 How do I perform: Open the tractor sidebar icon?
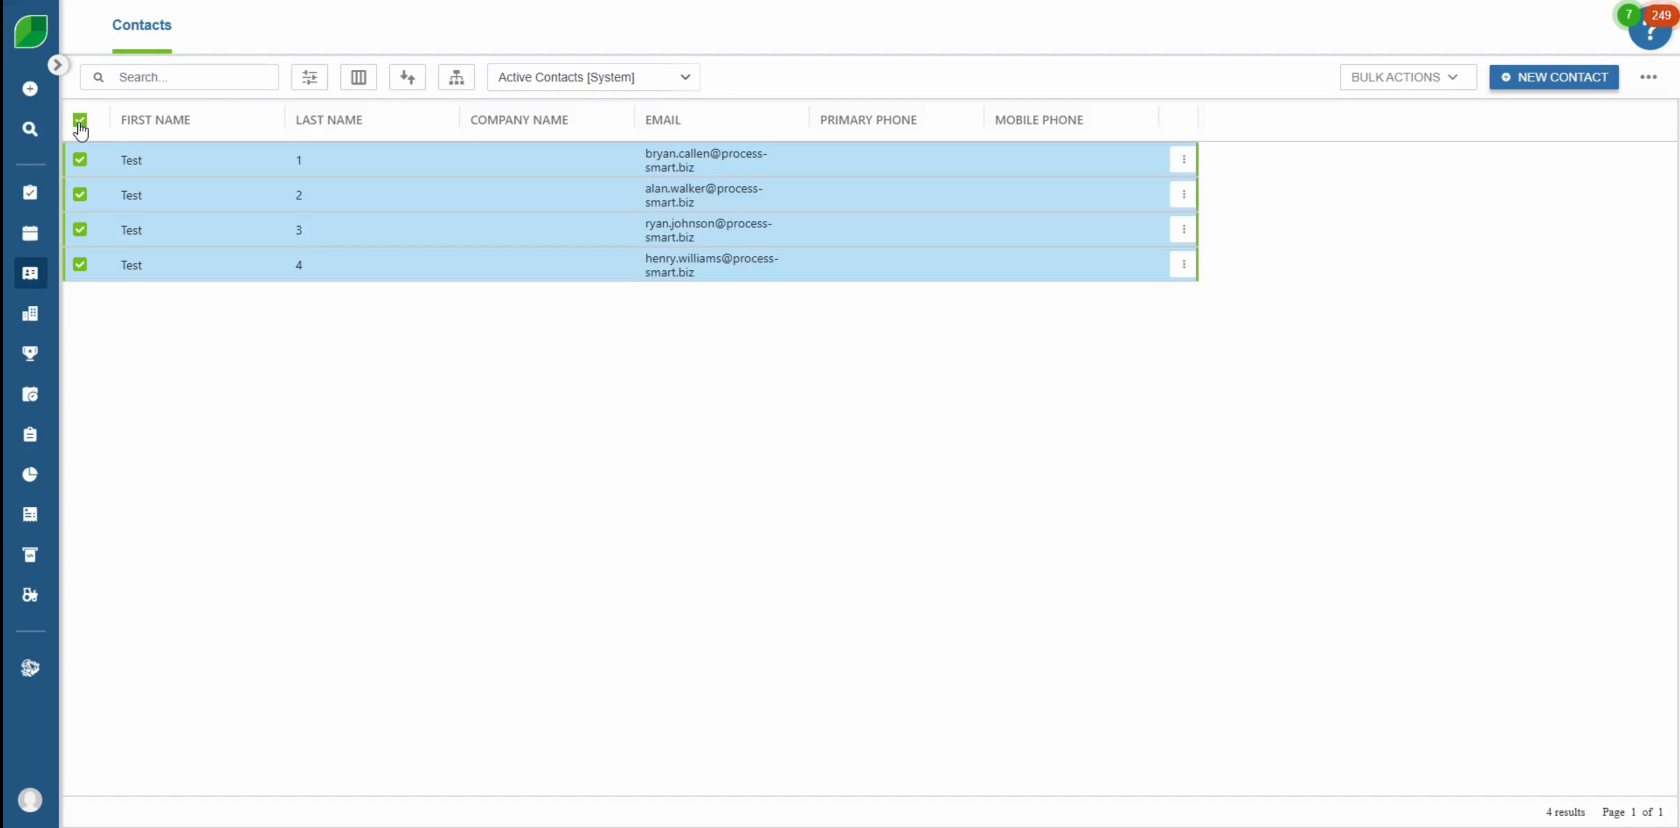click(x=30, y=594)
